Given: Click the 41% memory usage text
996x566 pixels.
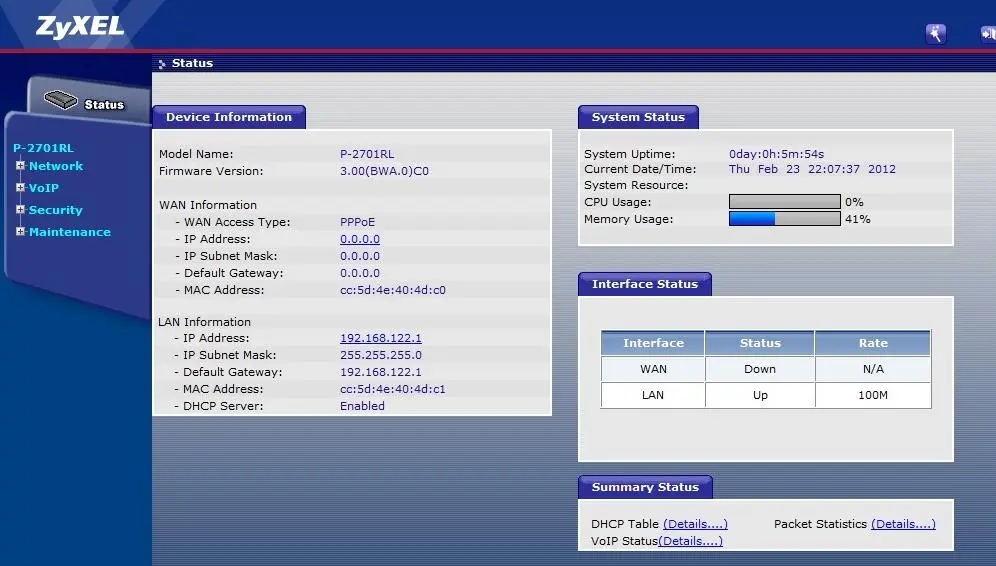Looking at the screenshot, I should (x=858, y=219).
